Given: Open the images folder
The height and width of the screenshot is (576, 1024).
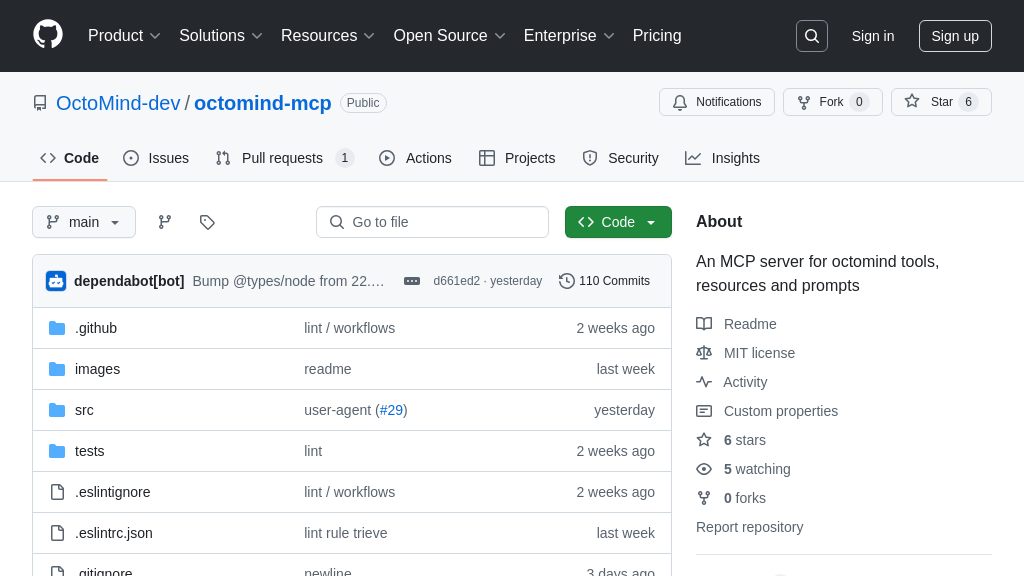Looking at the screenshot, I should click(97, 369).
